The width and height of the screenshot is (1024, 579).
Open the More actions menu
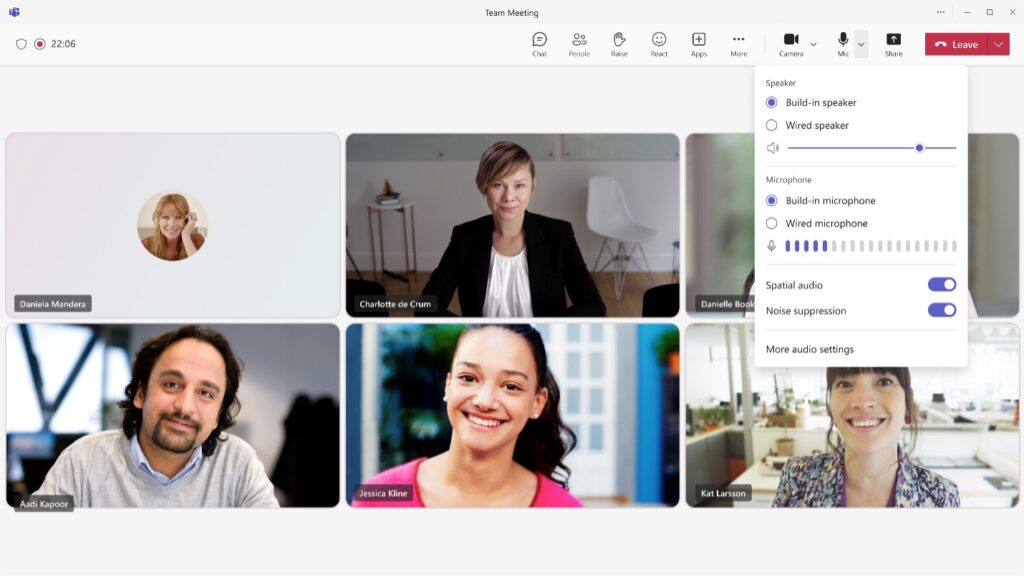point(738,44)
